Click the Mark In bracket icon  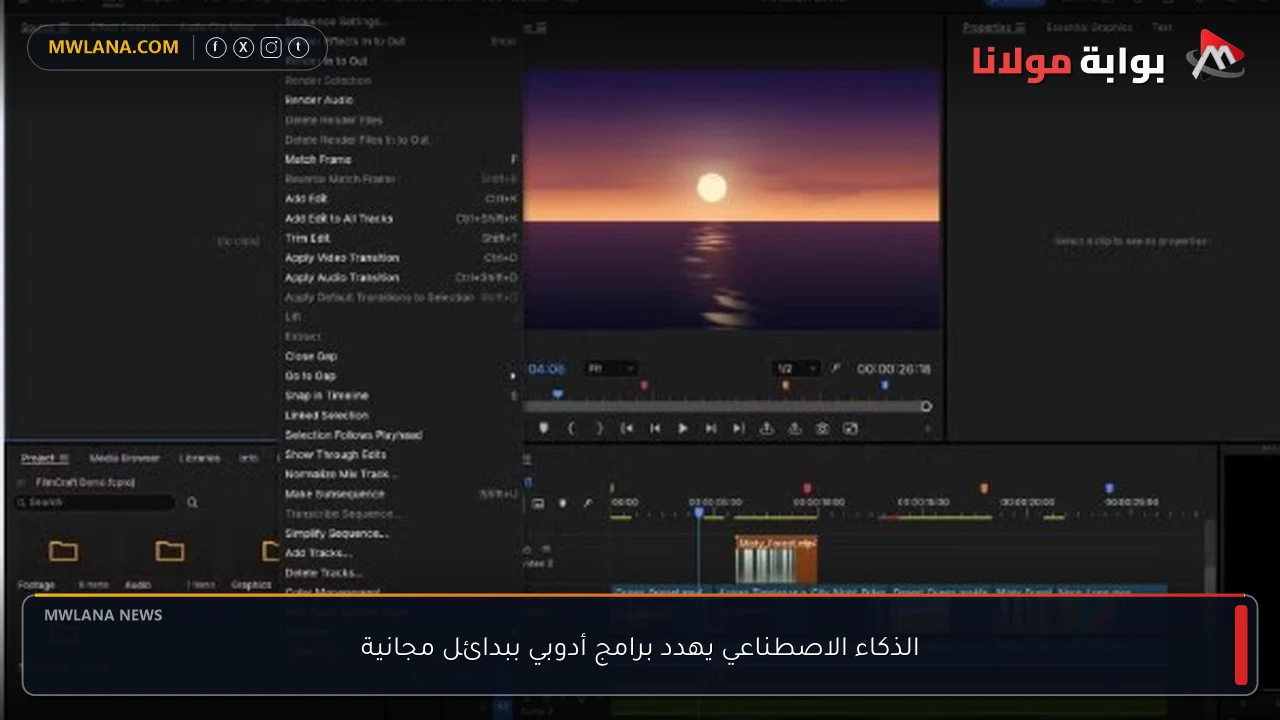click(x=572, y=428)
